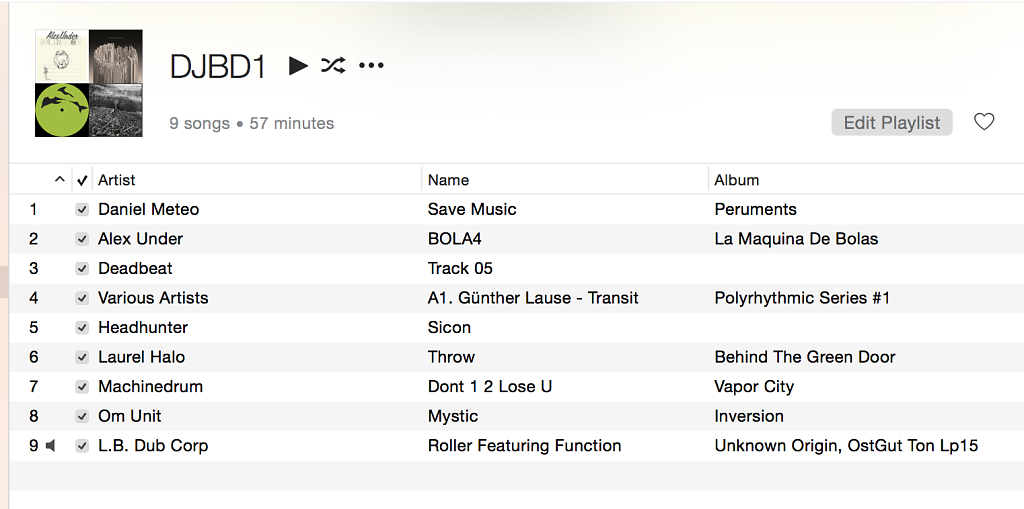Click the speaker icon beside track 9

click(x=51, y=446)
